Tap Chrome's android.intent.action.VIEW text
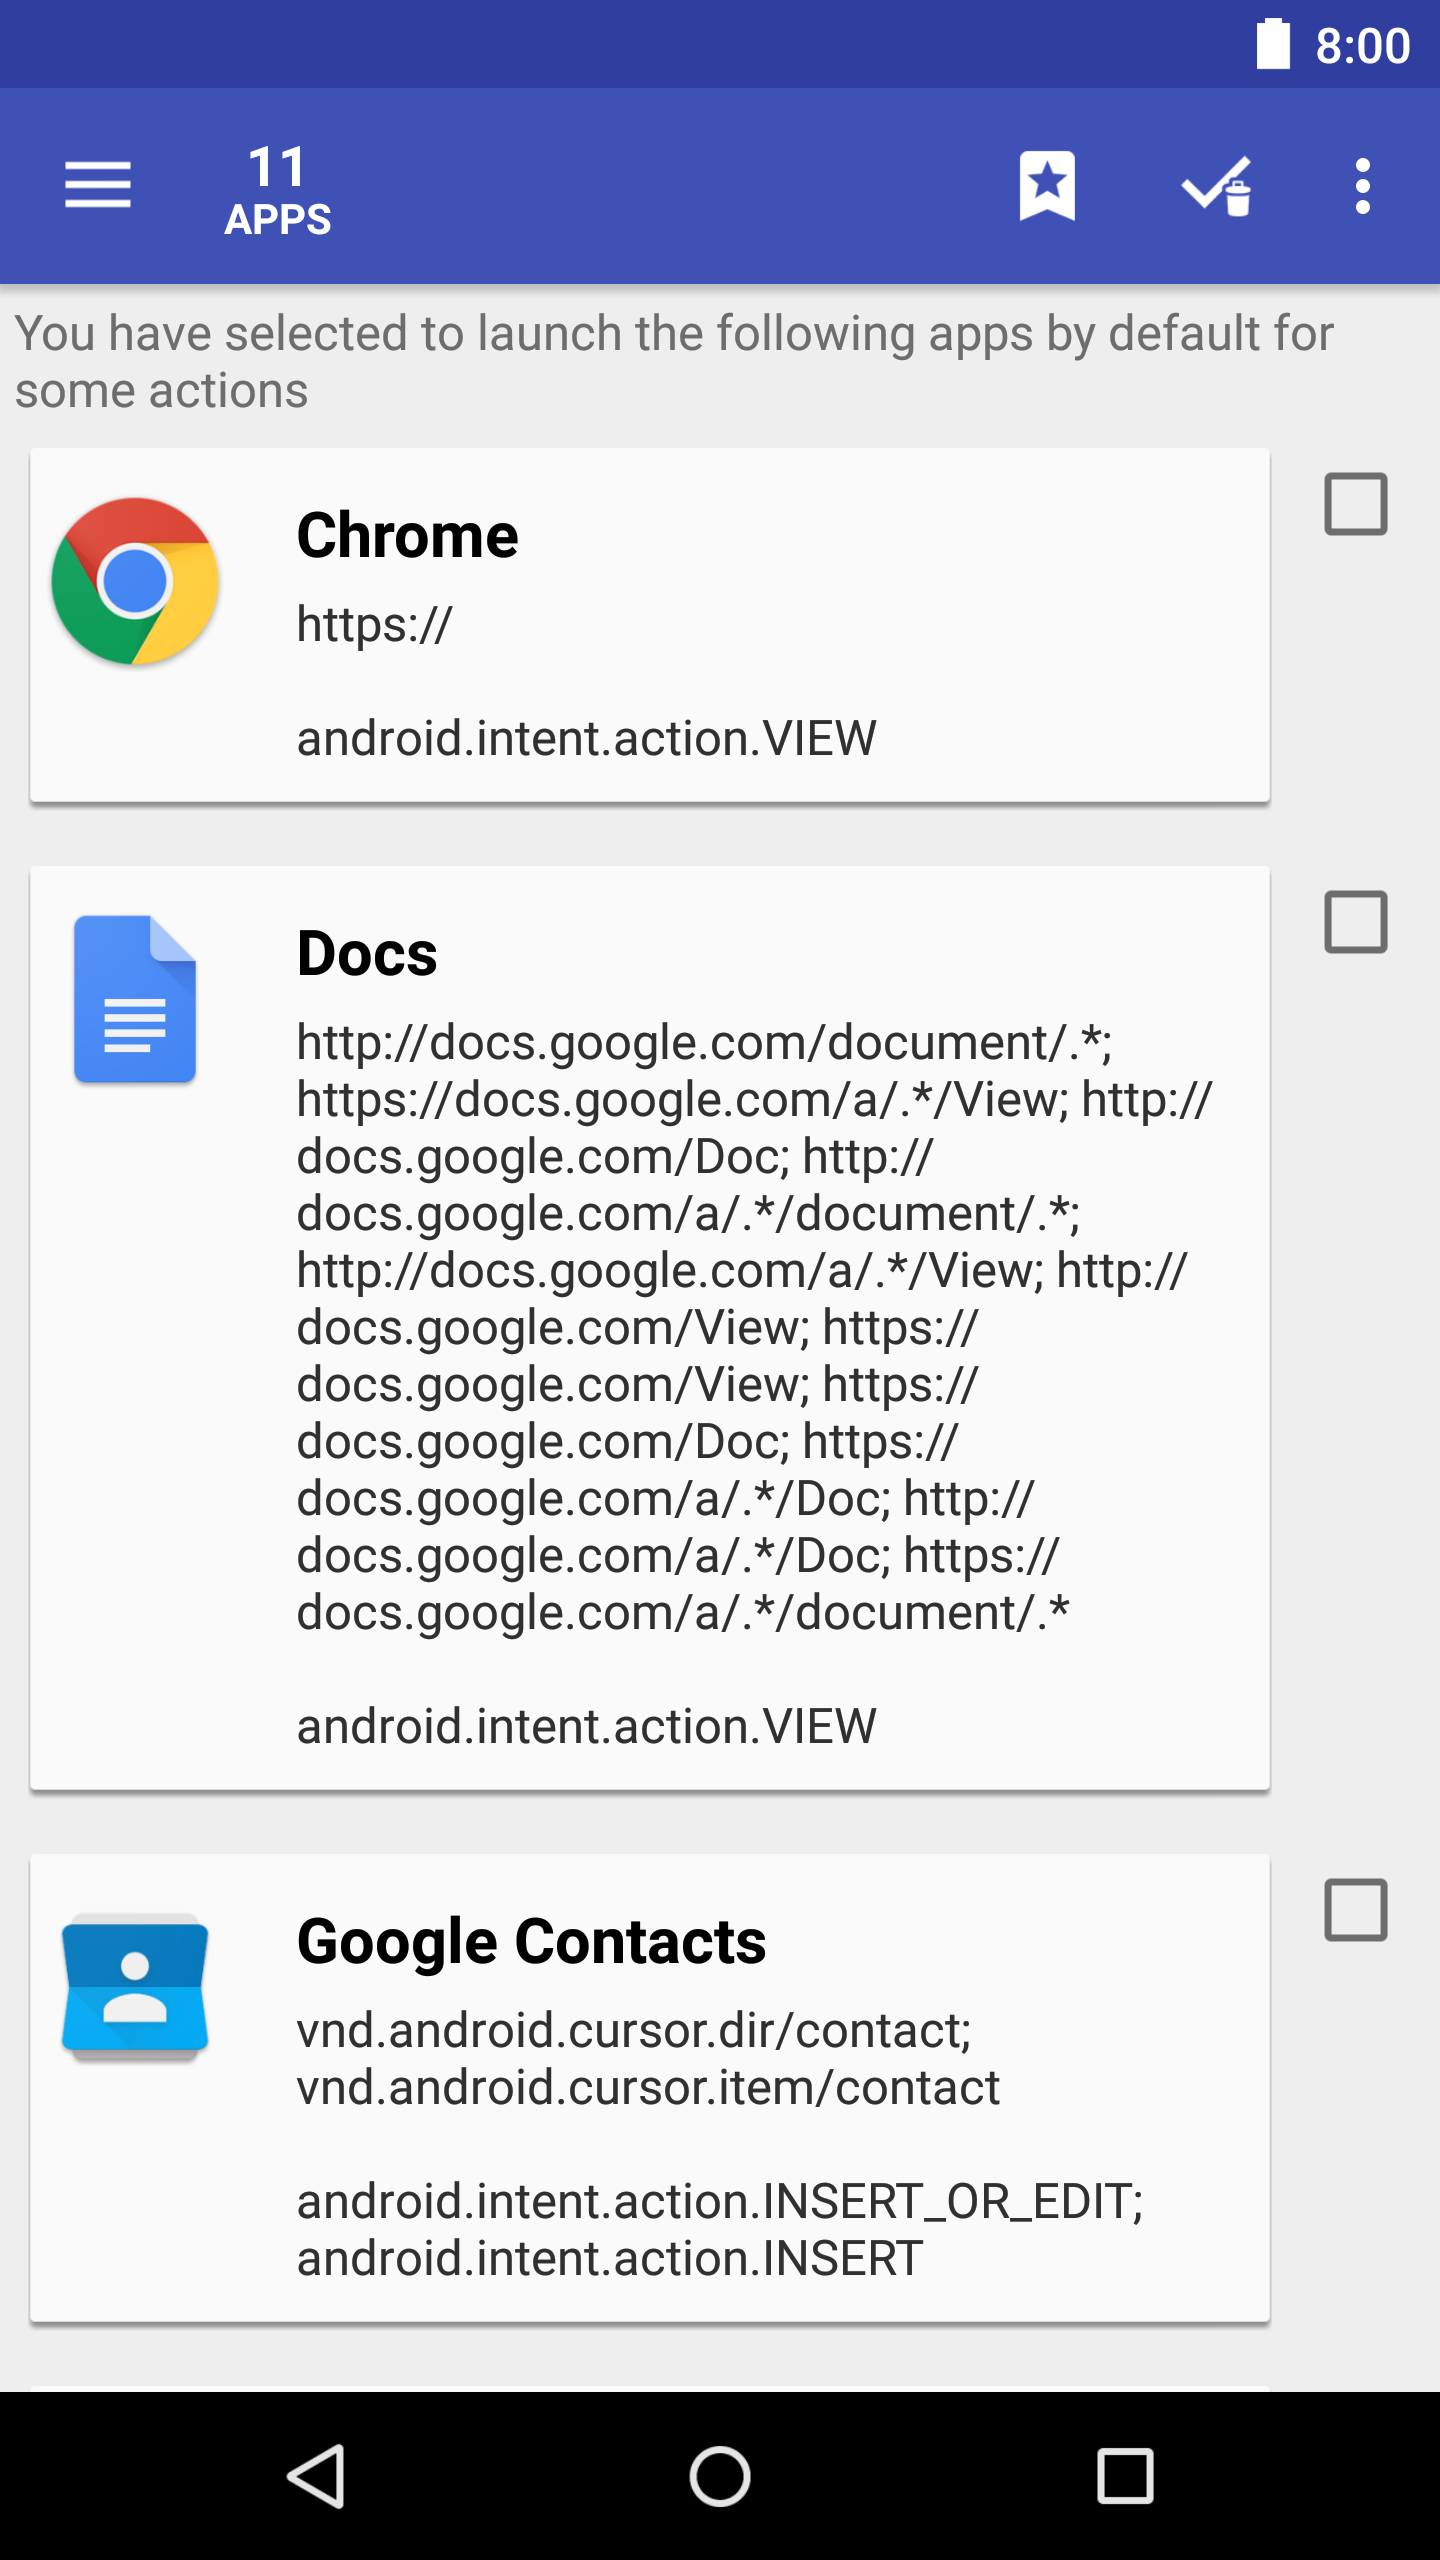Image resolution: width=1440 pixels, height=2560 pixels. [x=586, y=739]
